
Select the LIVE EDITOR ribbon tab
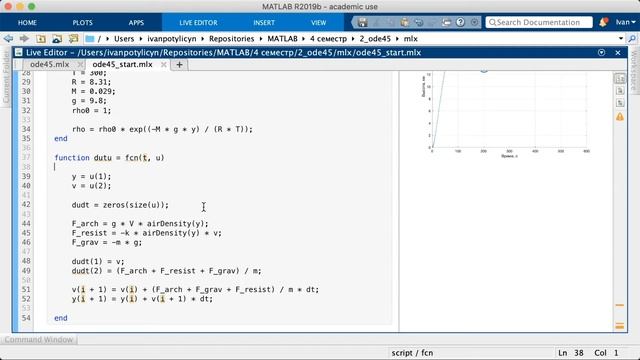(x=198, y=22)
